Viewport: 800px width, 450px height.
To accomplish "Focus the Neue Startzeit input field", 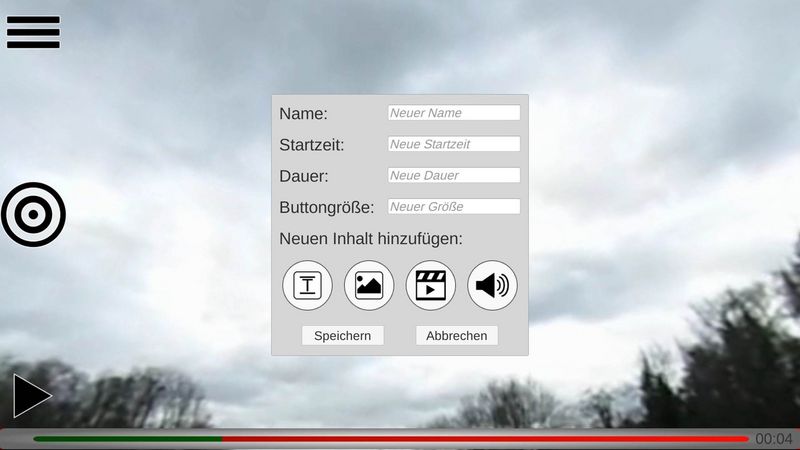I will pos(454,144).
